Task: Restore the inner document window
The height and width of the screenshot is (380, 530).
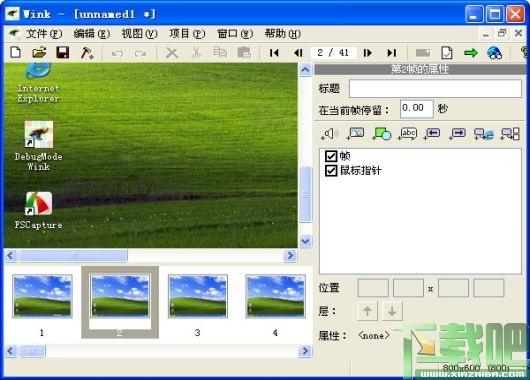Action: (502, 33)
